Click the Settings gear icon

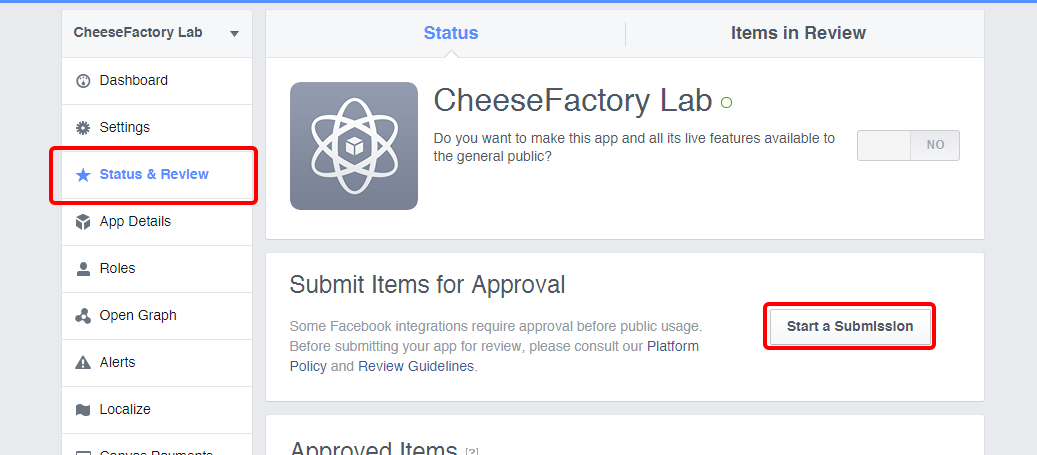click(x=83, y=128)
